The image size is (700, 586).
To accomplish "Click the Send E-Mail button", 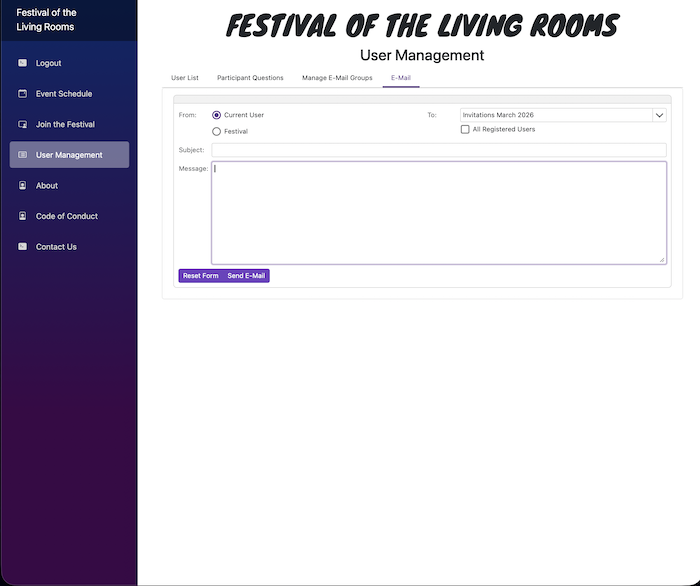I will 246,276.
